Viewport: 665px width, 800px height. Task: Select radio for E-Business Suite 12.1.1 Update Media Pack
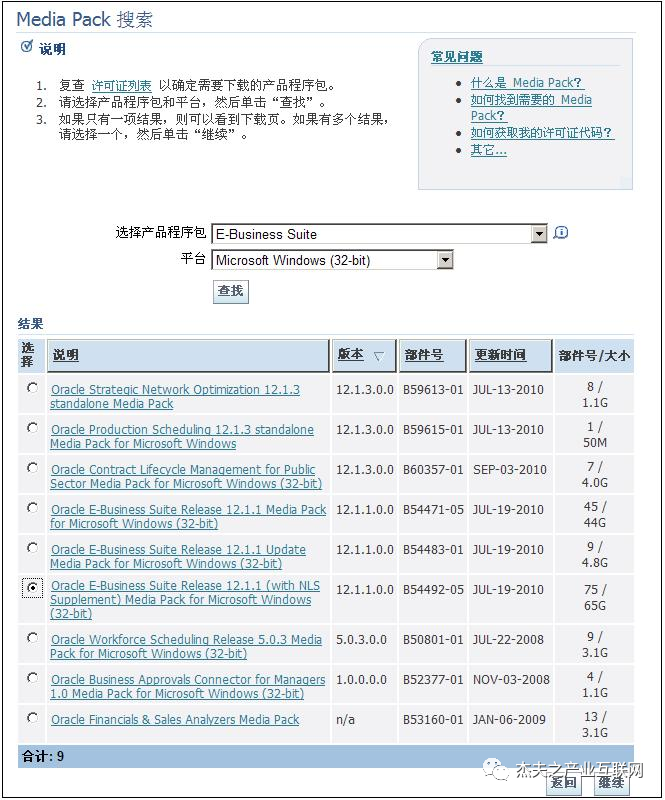(x=32, y=547)
